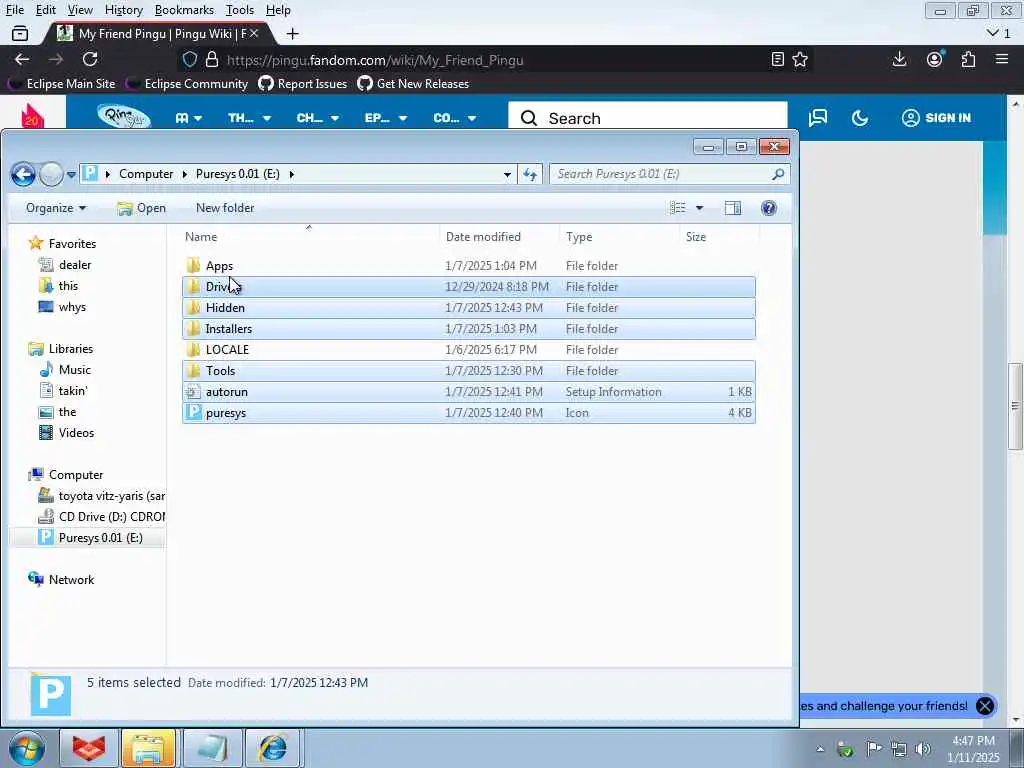Open the address bar history dropdown
The width and height of the screenshot is (1024, 768).
[x=507, y=174]
